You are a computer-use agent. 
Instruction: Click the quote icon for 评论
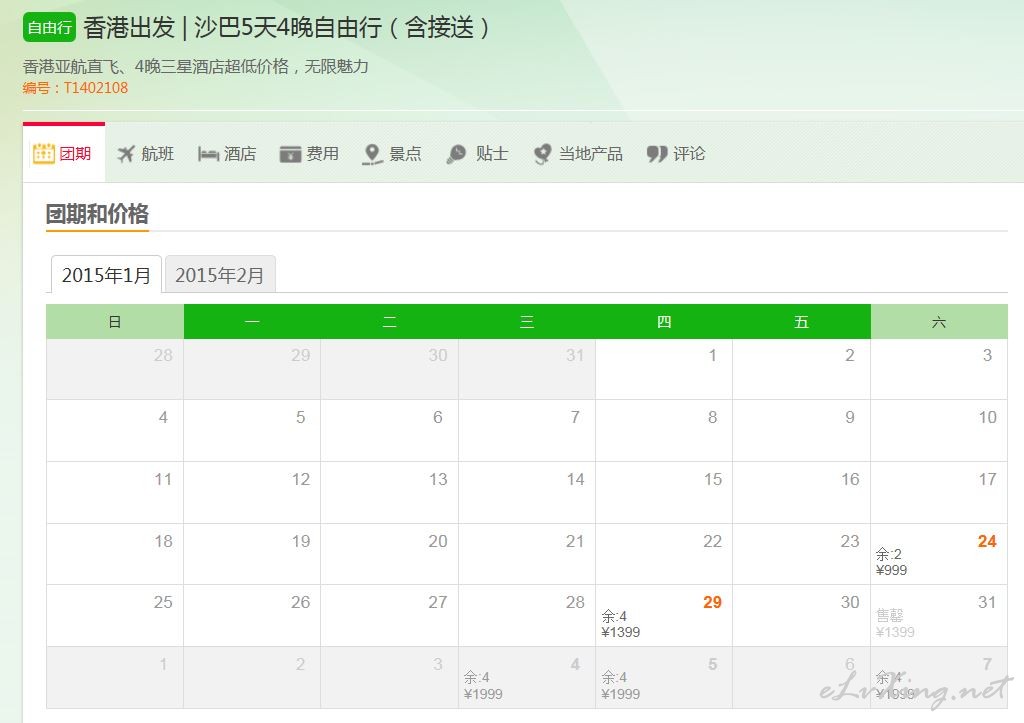(657, 154)
